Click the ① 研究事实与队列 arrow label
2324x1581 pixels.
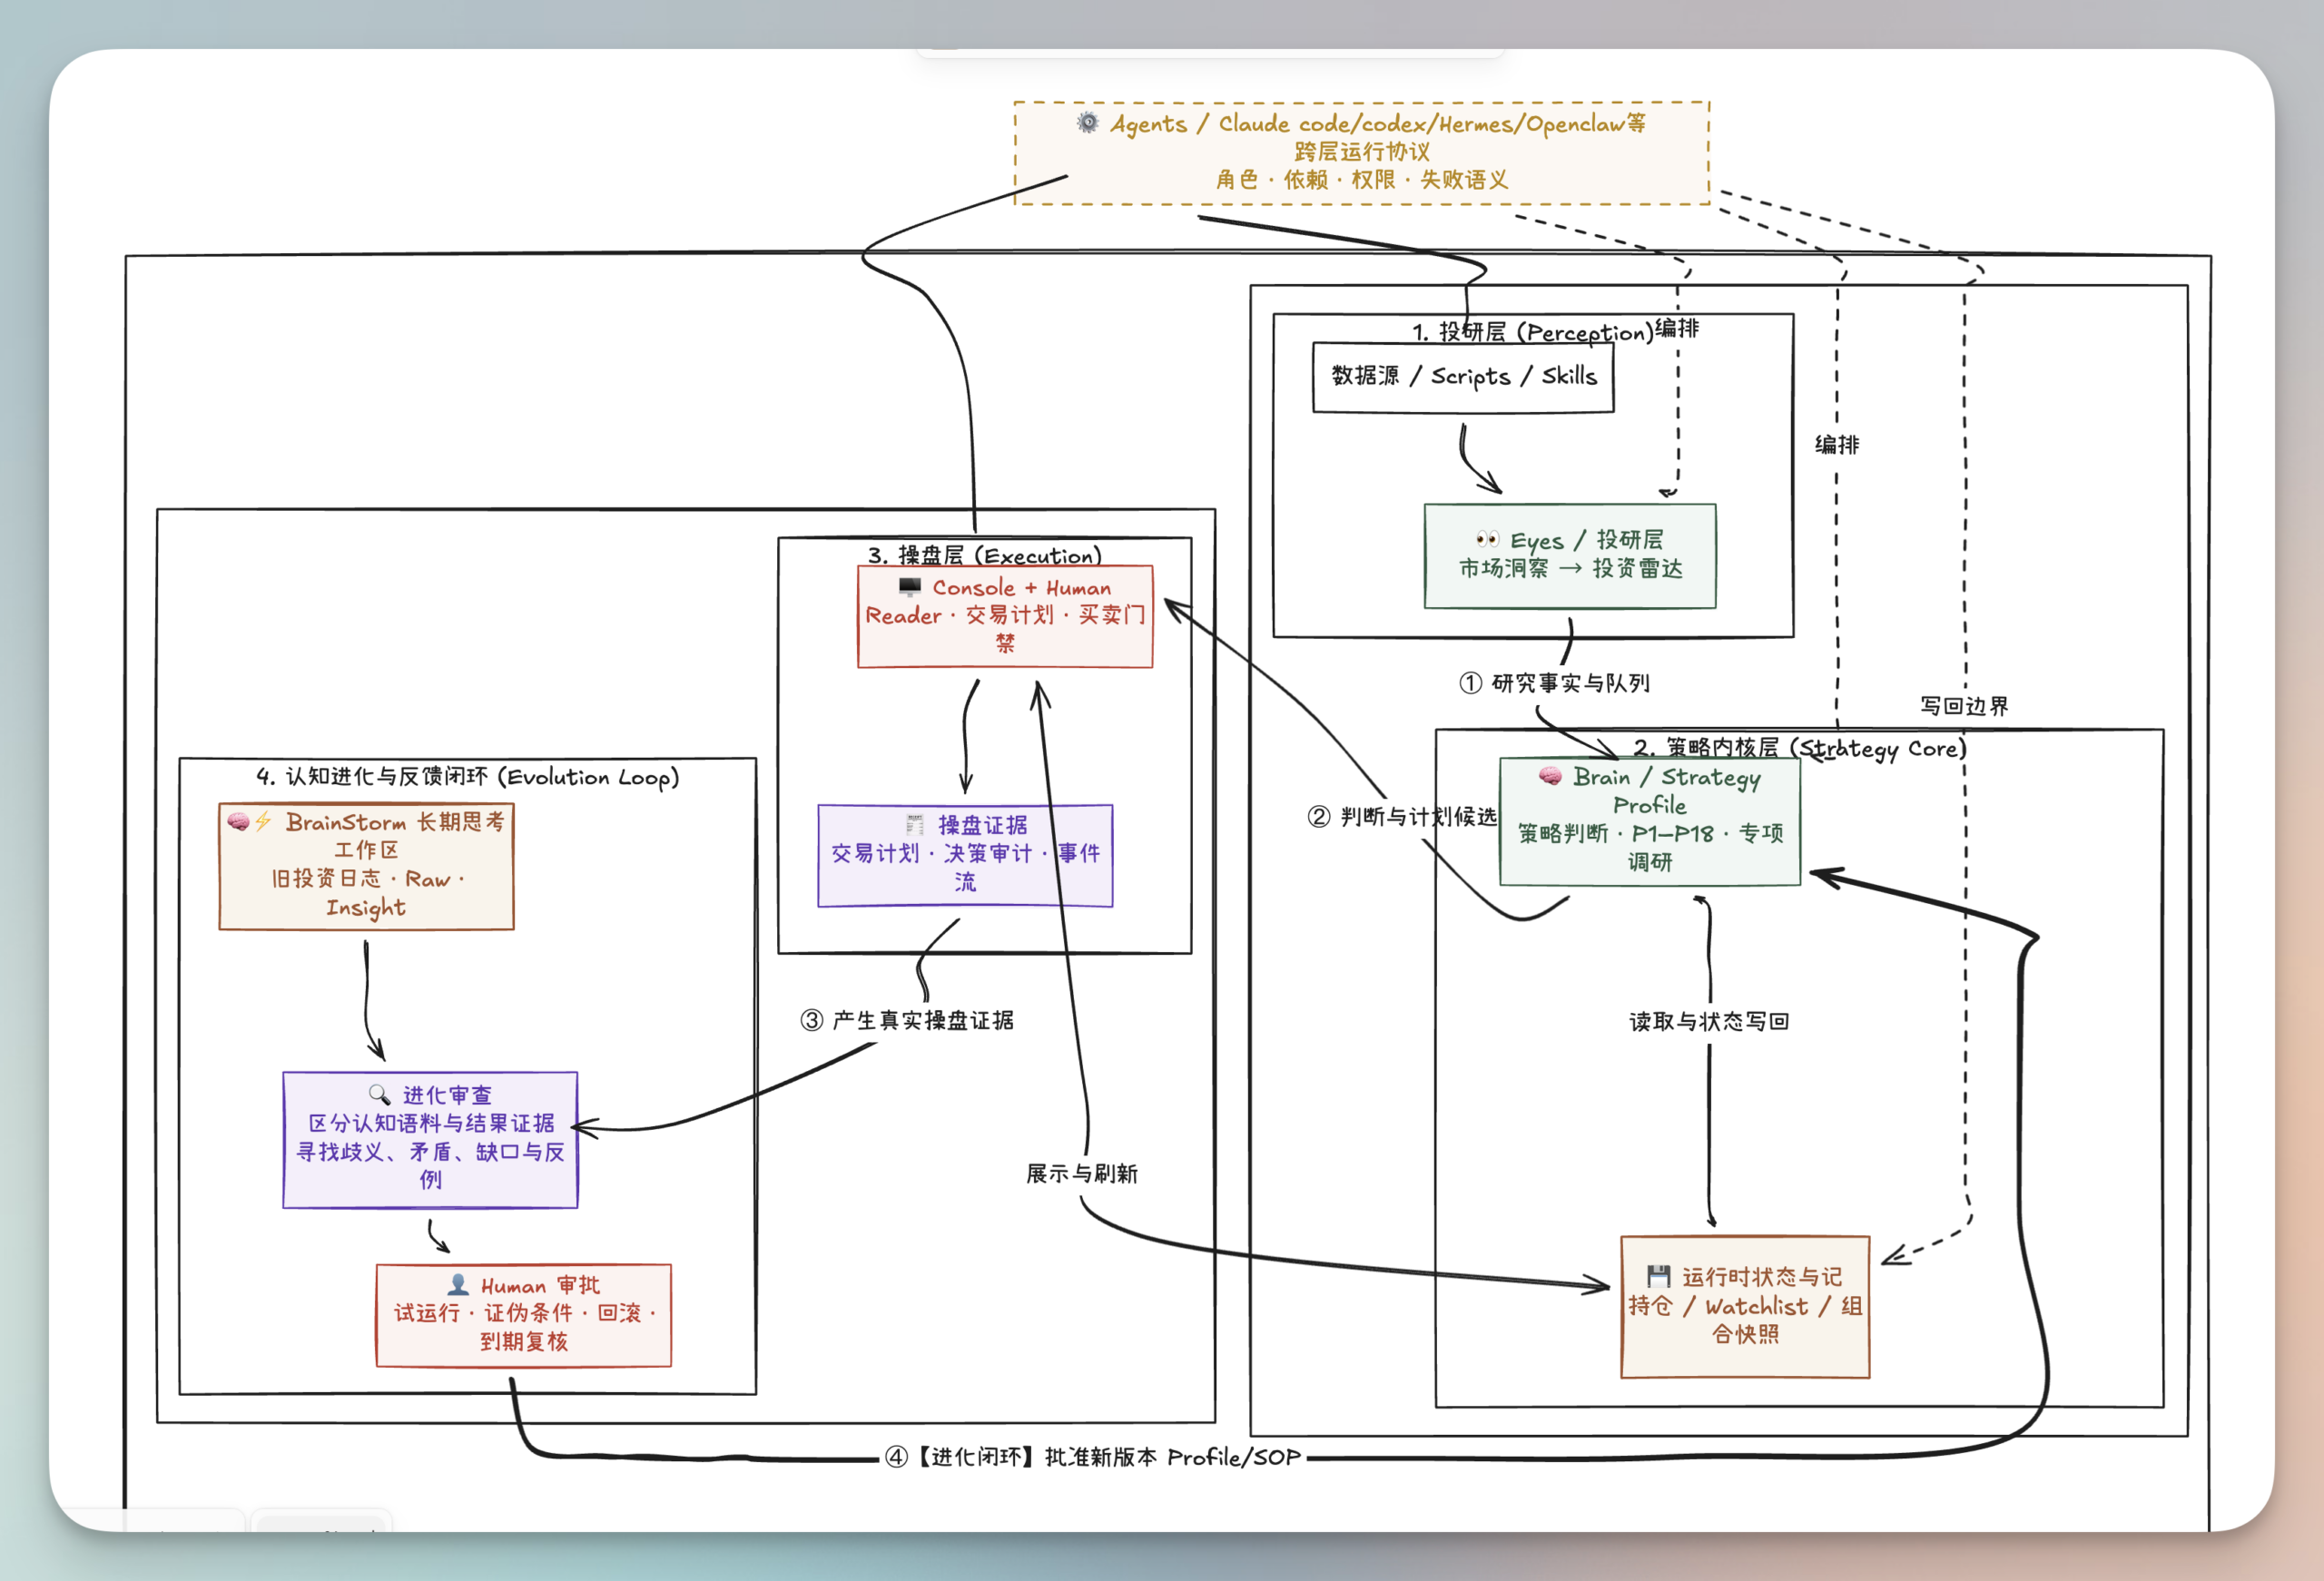point(1554,683)
